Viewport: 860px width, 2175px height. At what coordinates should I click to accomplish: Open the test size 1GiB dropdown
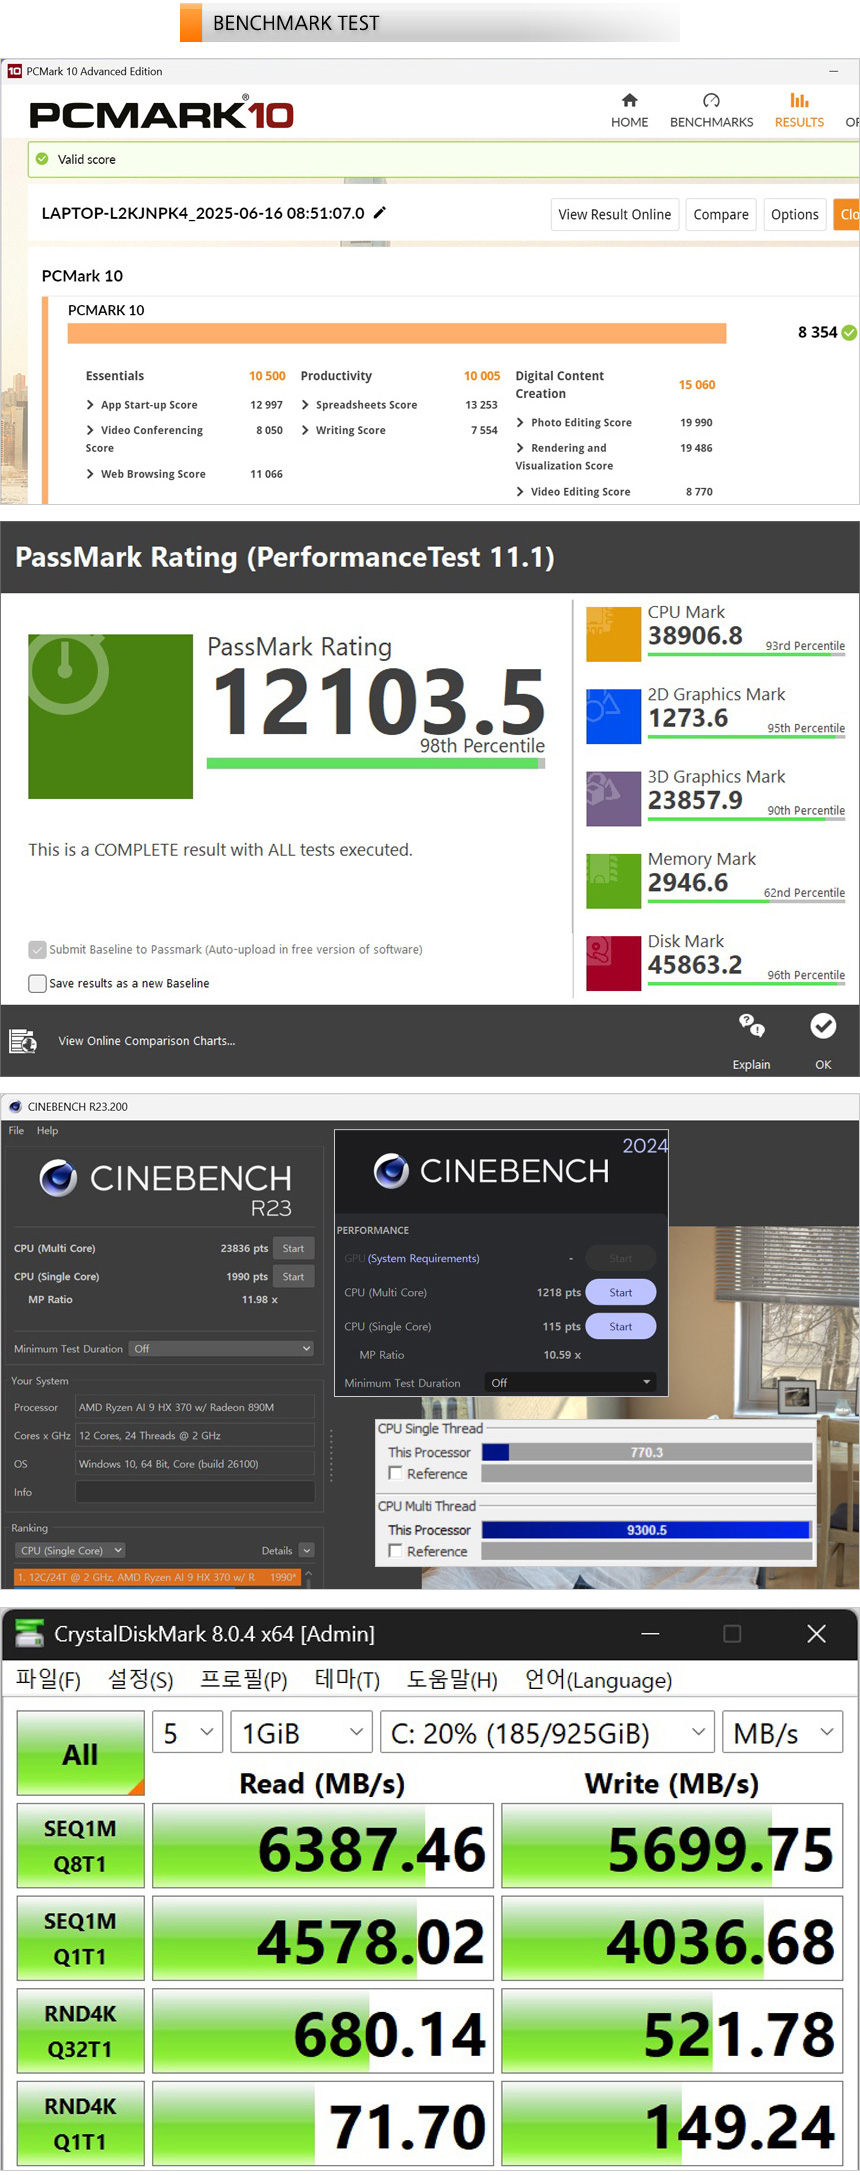[x=301, y=1733]
